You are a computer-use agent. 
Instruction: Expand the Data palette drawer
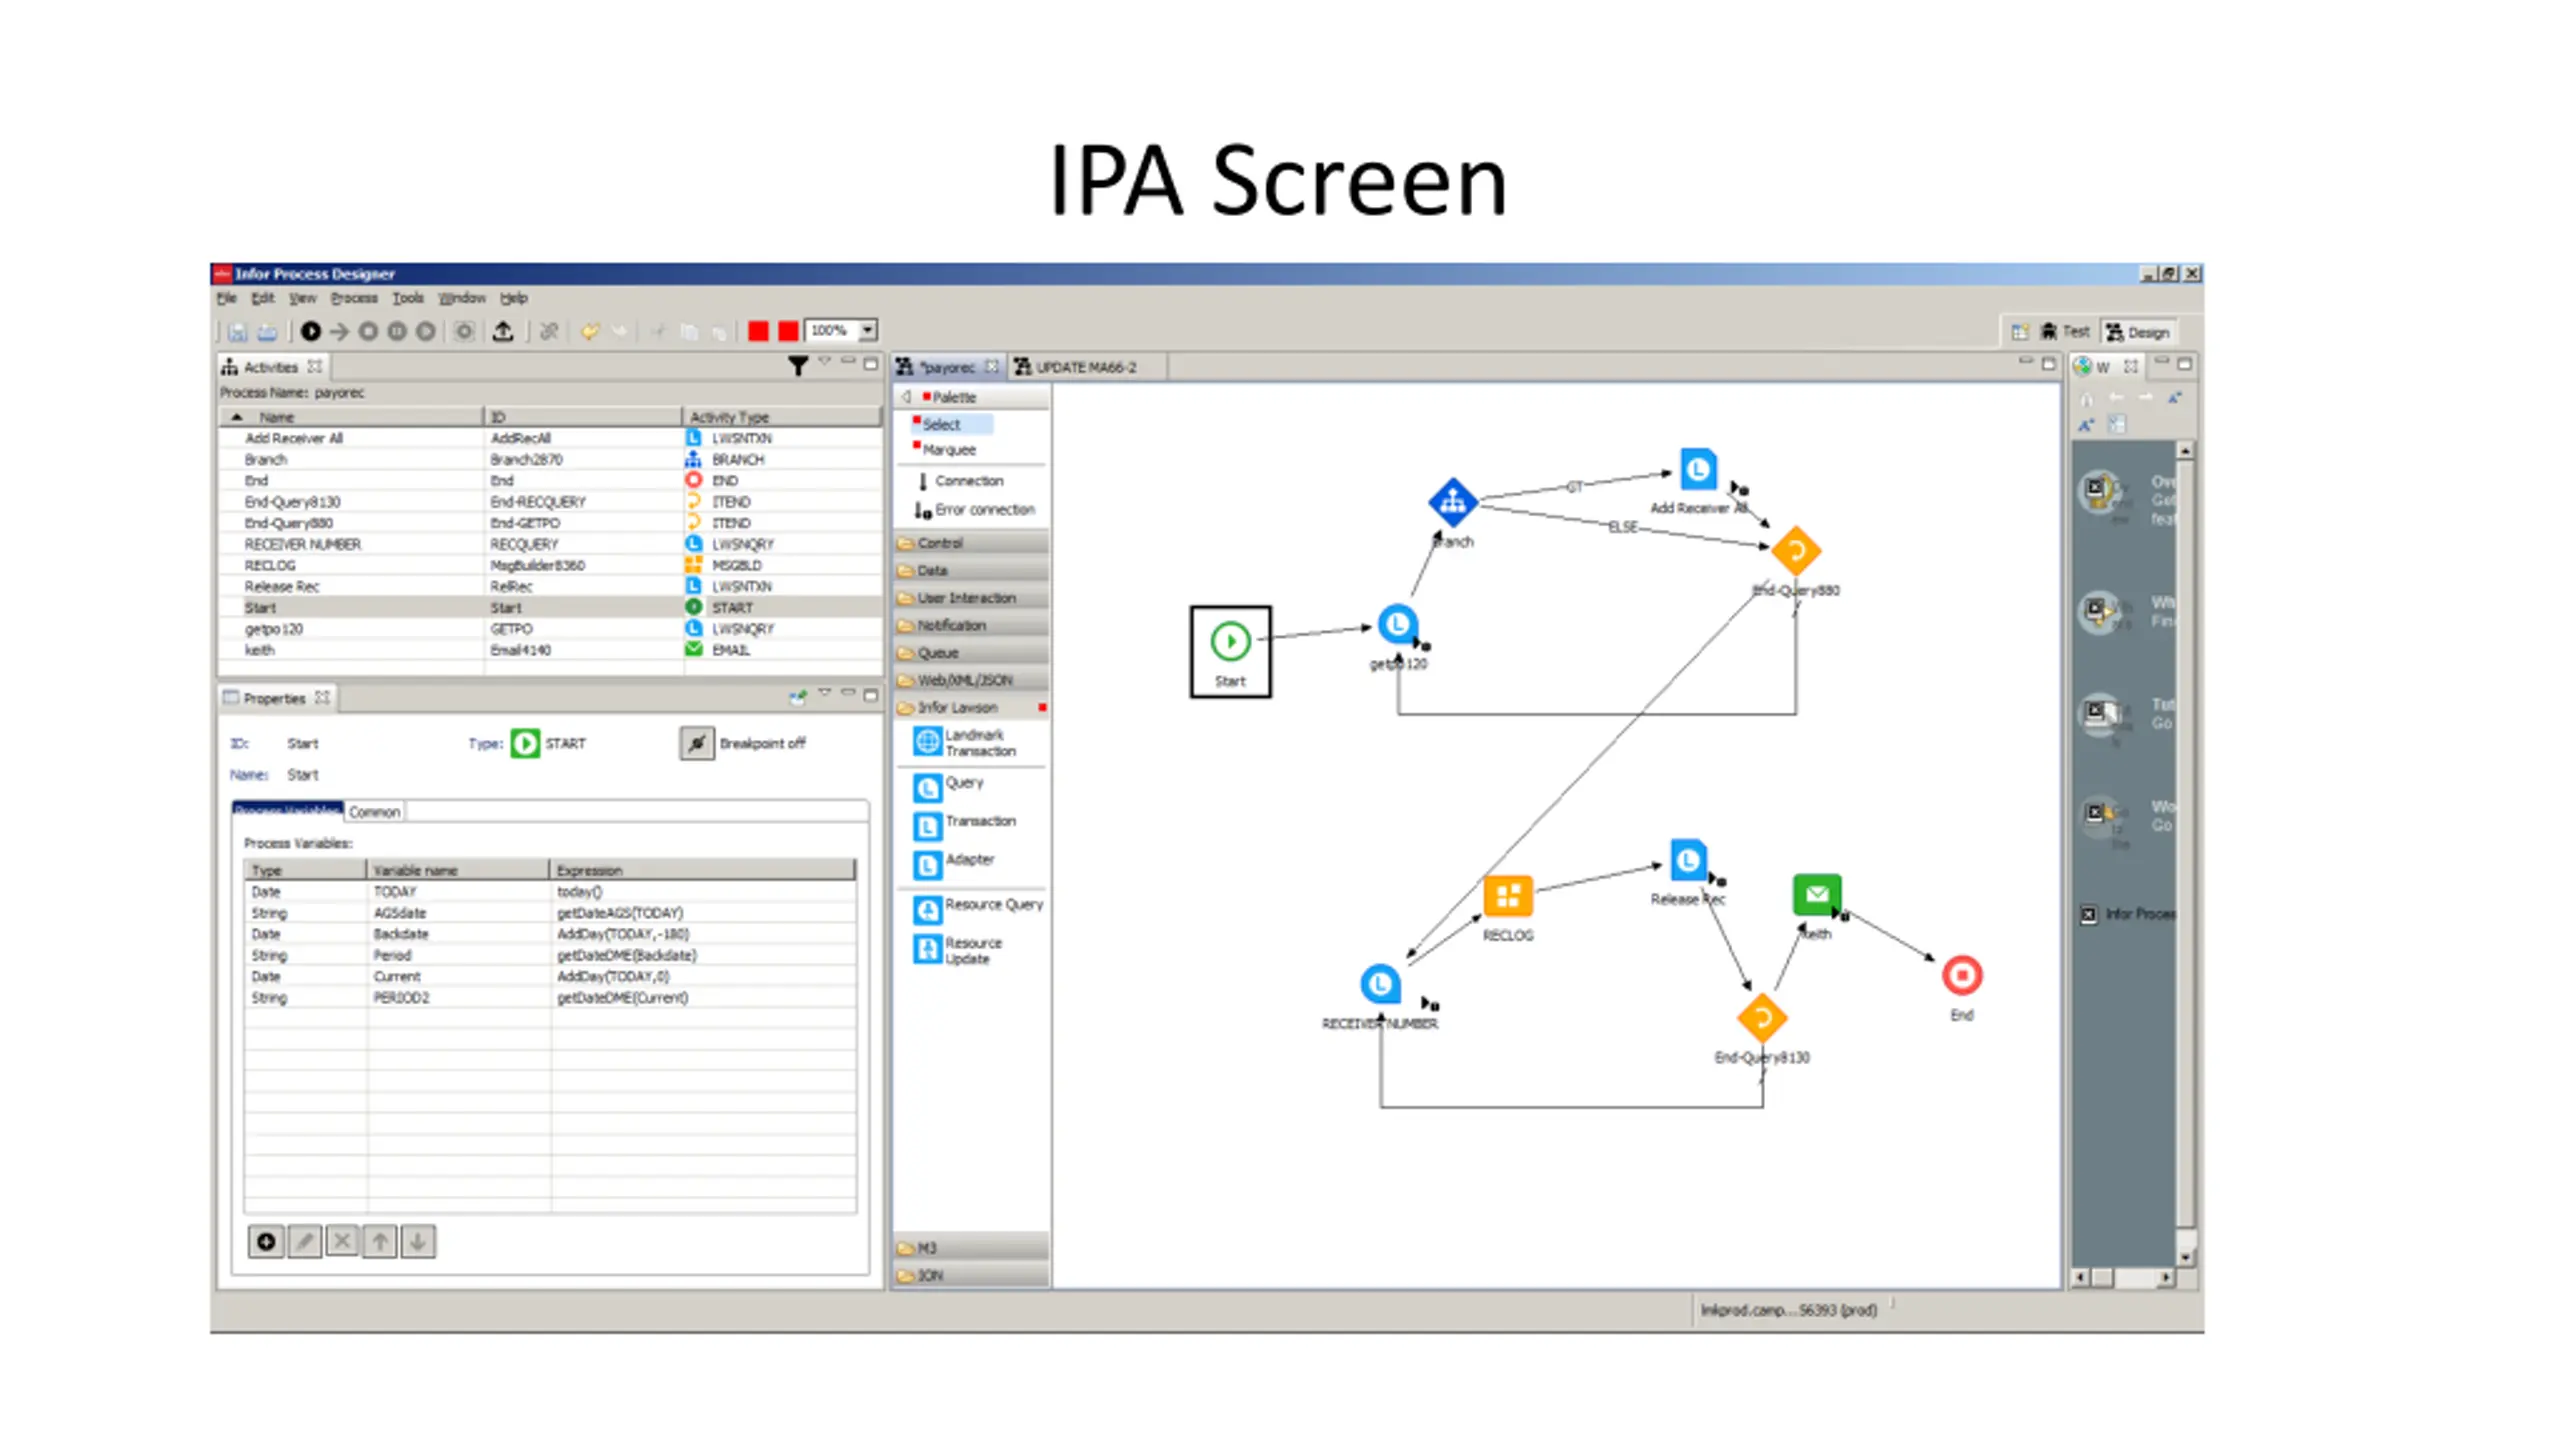(x=971, y=570)
